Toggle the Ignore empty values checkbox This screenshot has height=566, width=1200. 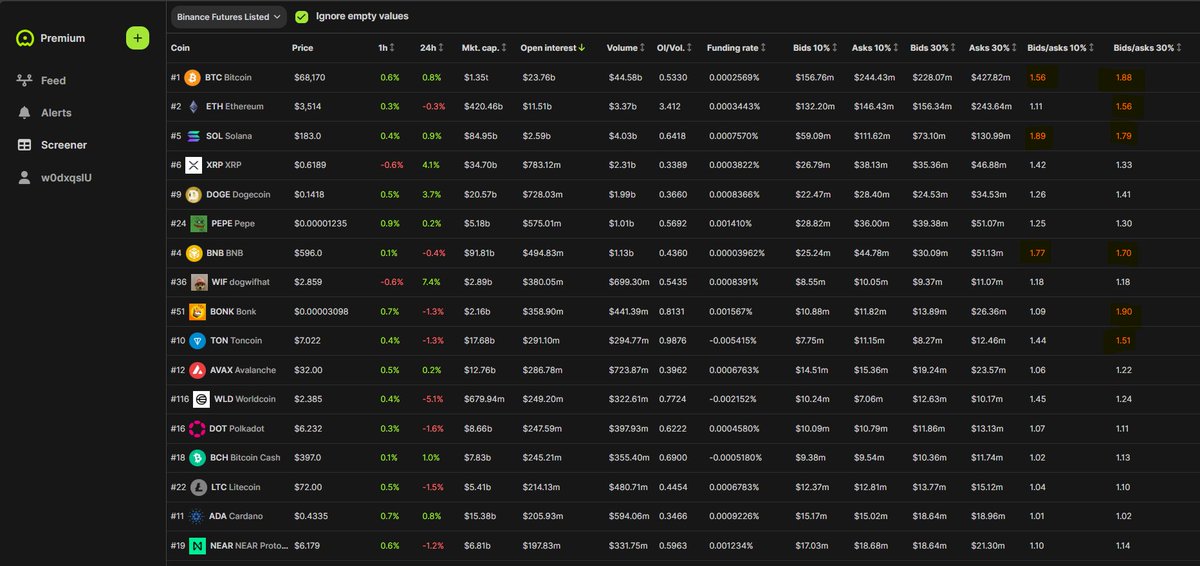[301, 17]
